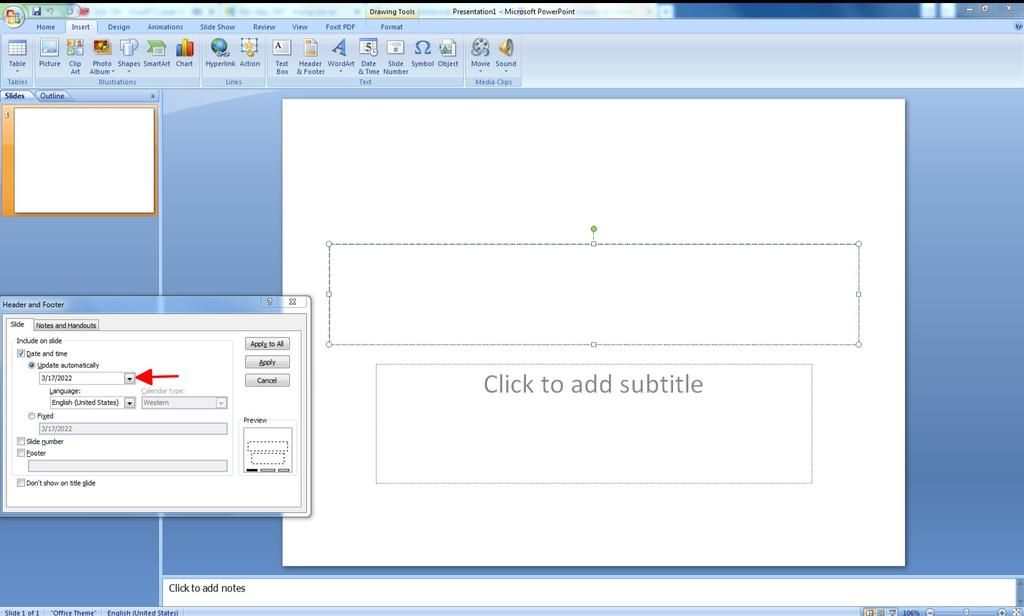This screenshot has width=1024, height=616.
Task: Click the Sound speaker icon
Action: pyautogui.click(x=505, y=48)
